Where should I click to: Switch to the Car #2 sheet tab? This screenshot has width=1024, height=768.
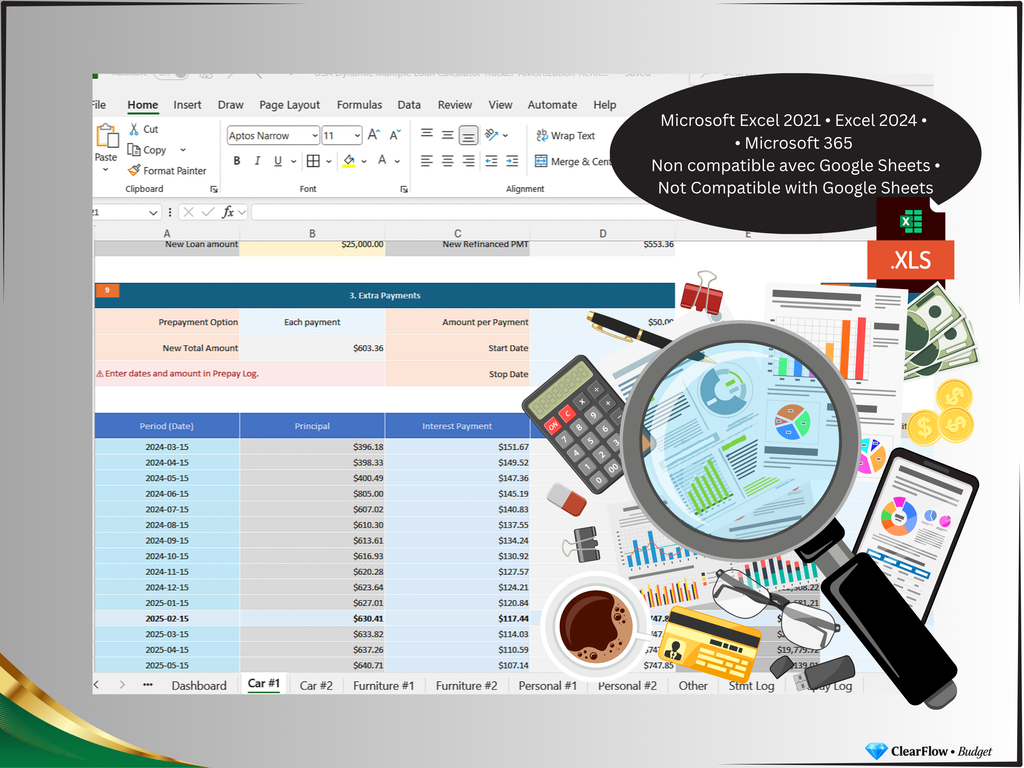(316, 685)
